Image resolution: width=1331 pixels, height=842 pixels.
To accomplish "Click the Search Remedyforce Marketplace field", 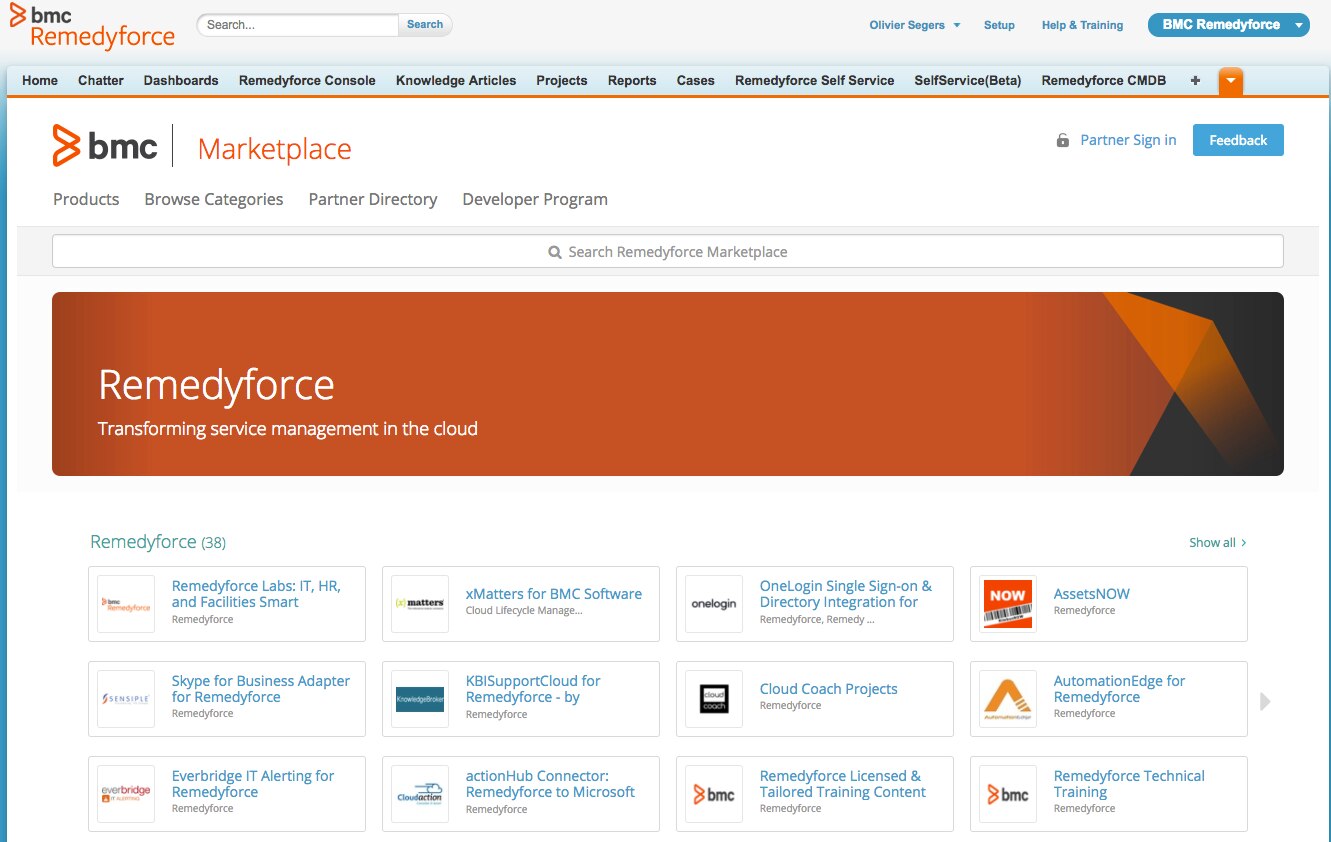I will click(668, 252).
